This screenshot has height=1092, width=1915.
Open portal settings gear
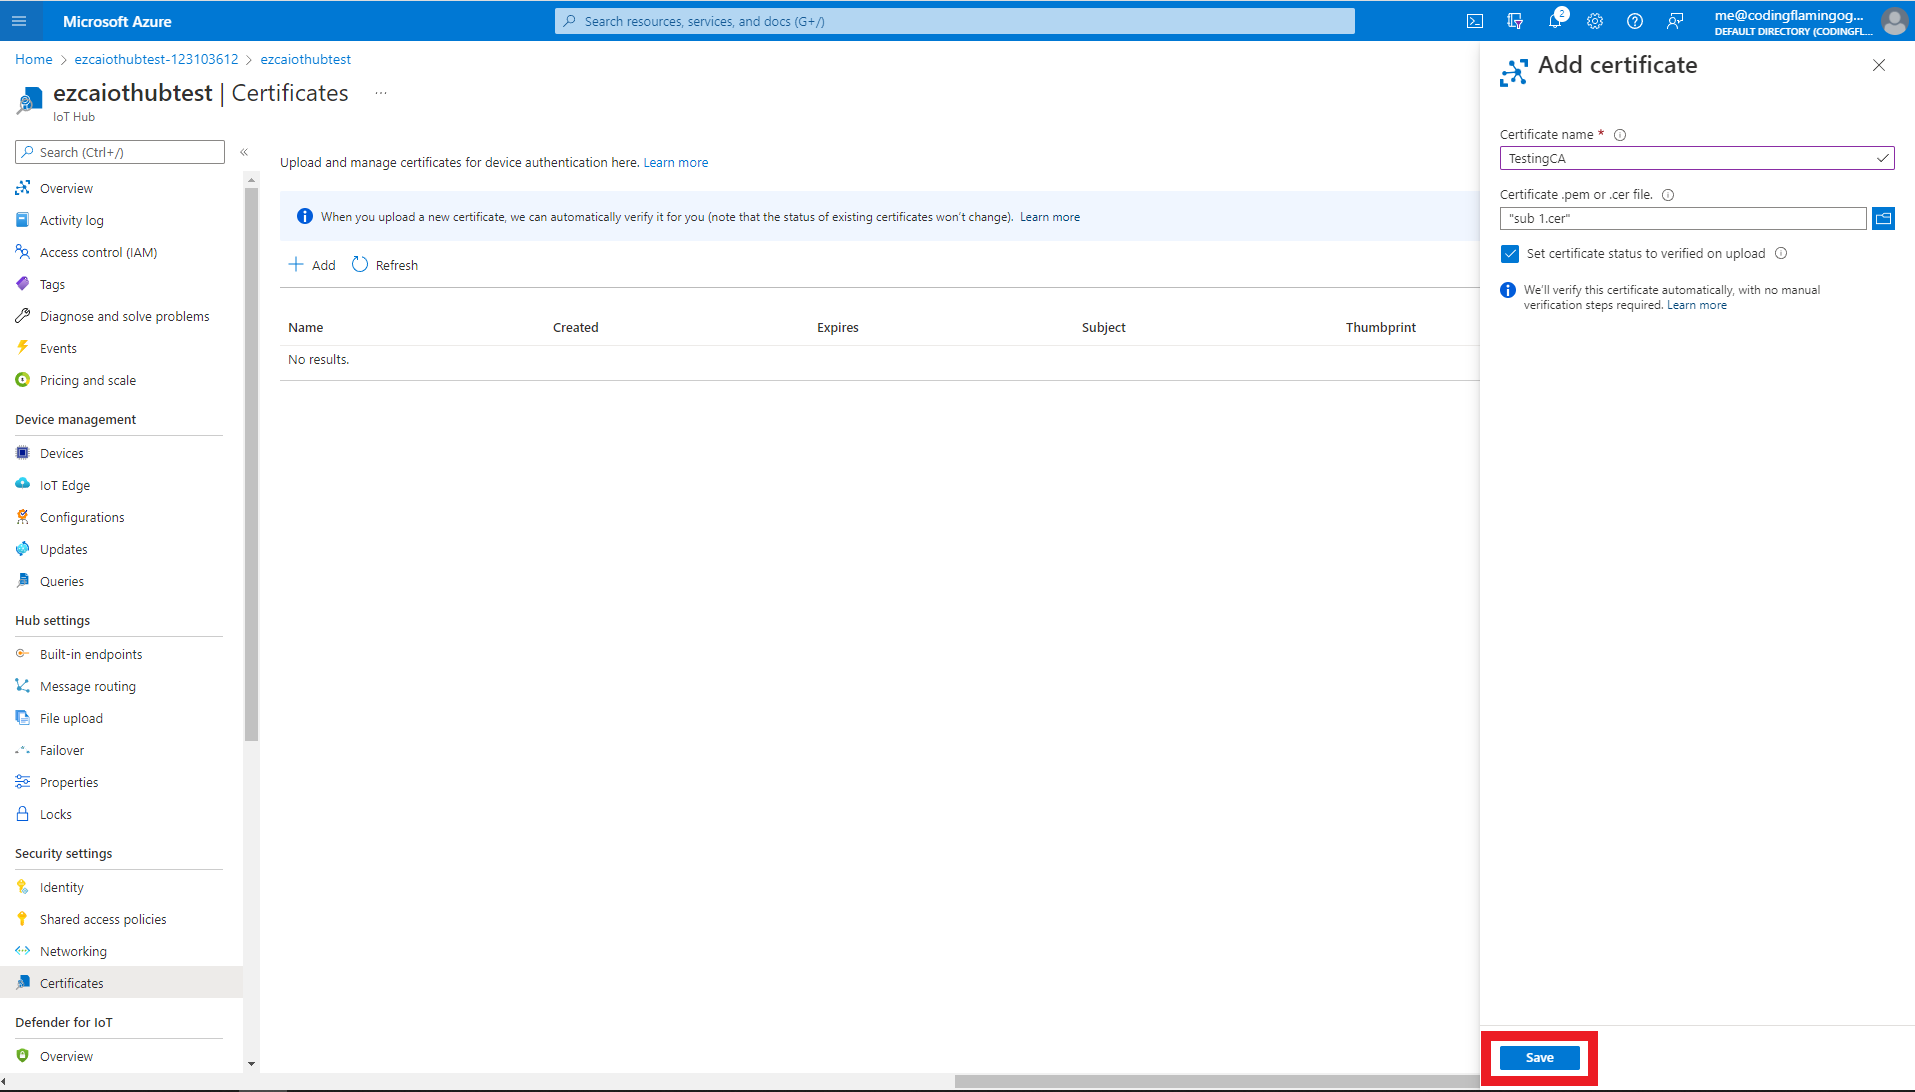coord(1595,21)
